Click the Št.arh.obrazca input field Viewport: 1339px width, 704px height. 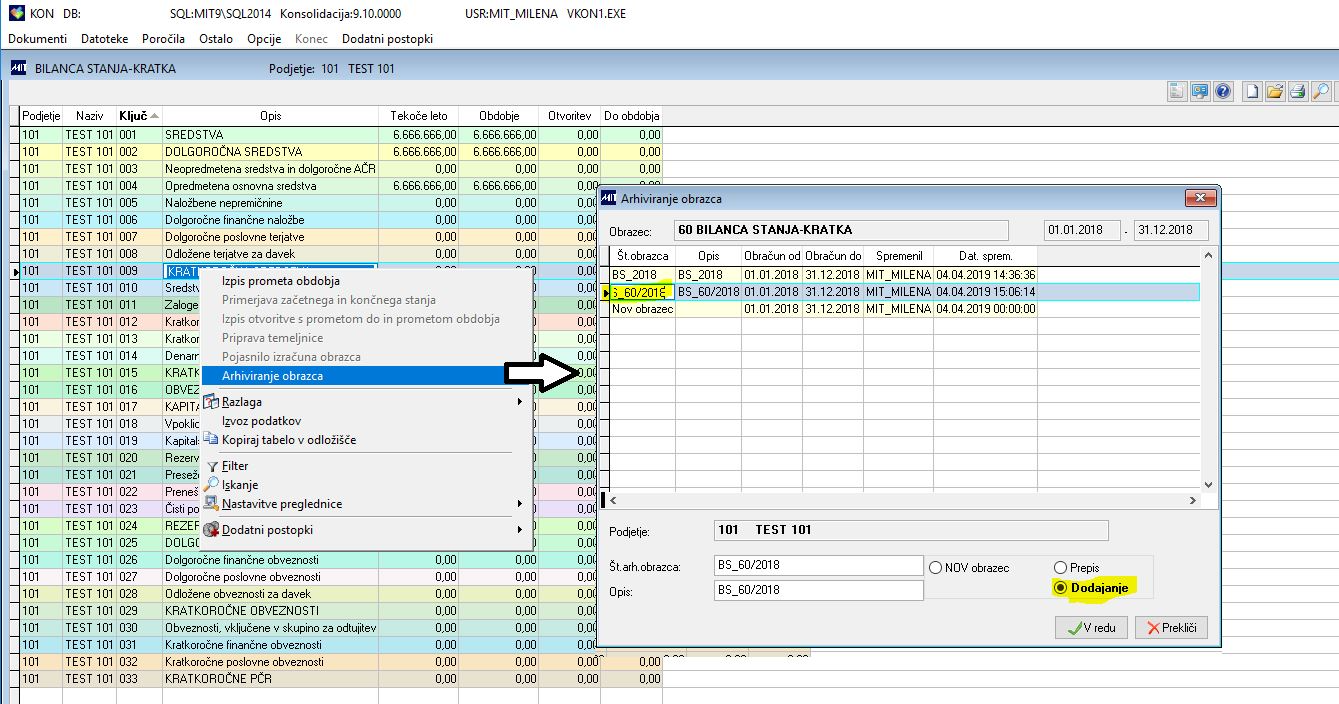tap(819, 565)
